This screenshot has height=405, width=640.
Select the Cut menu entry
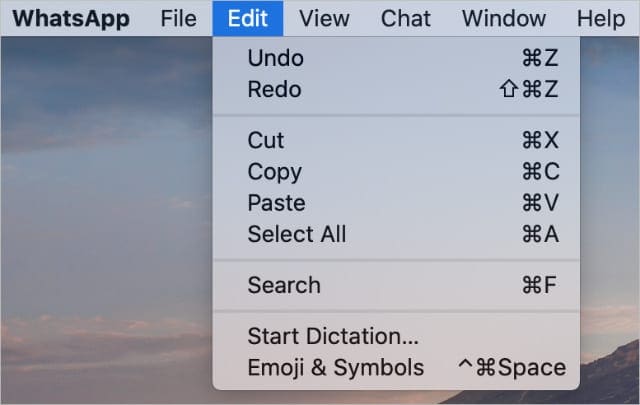pyautogui.click(x=266, y=141)
